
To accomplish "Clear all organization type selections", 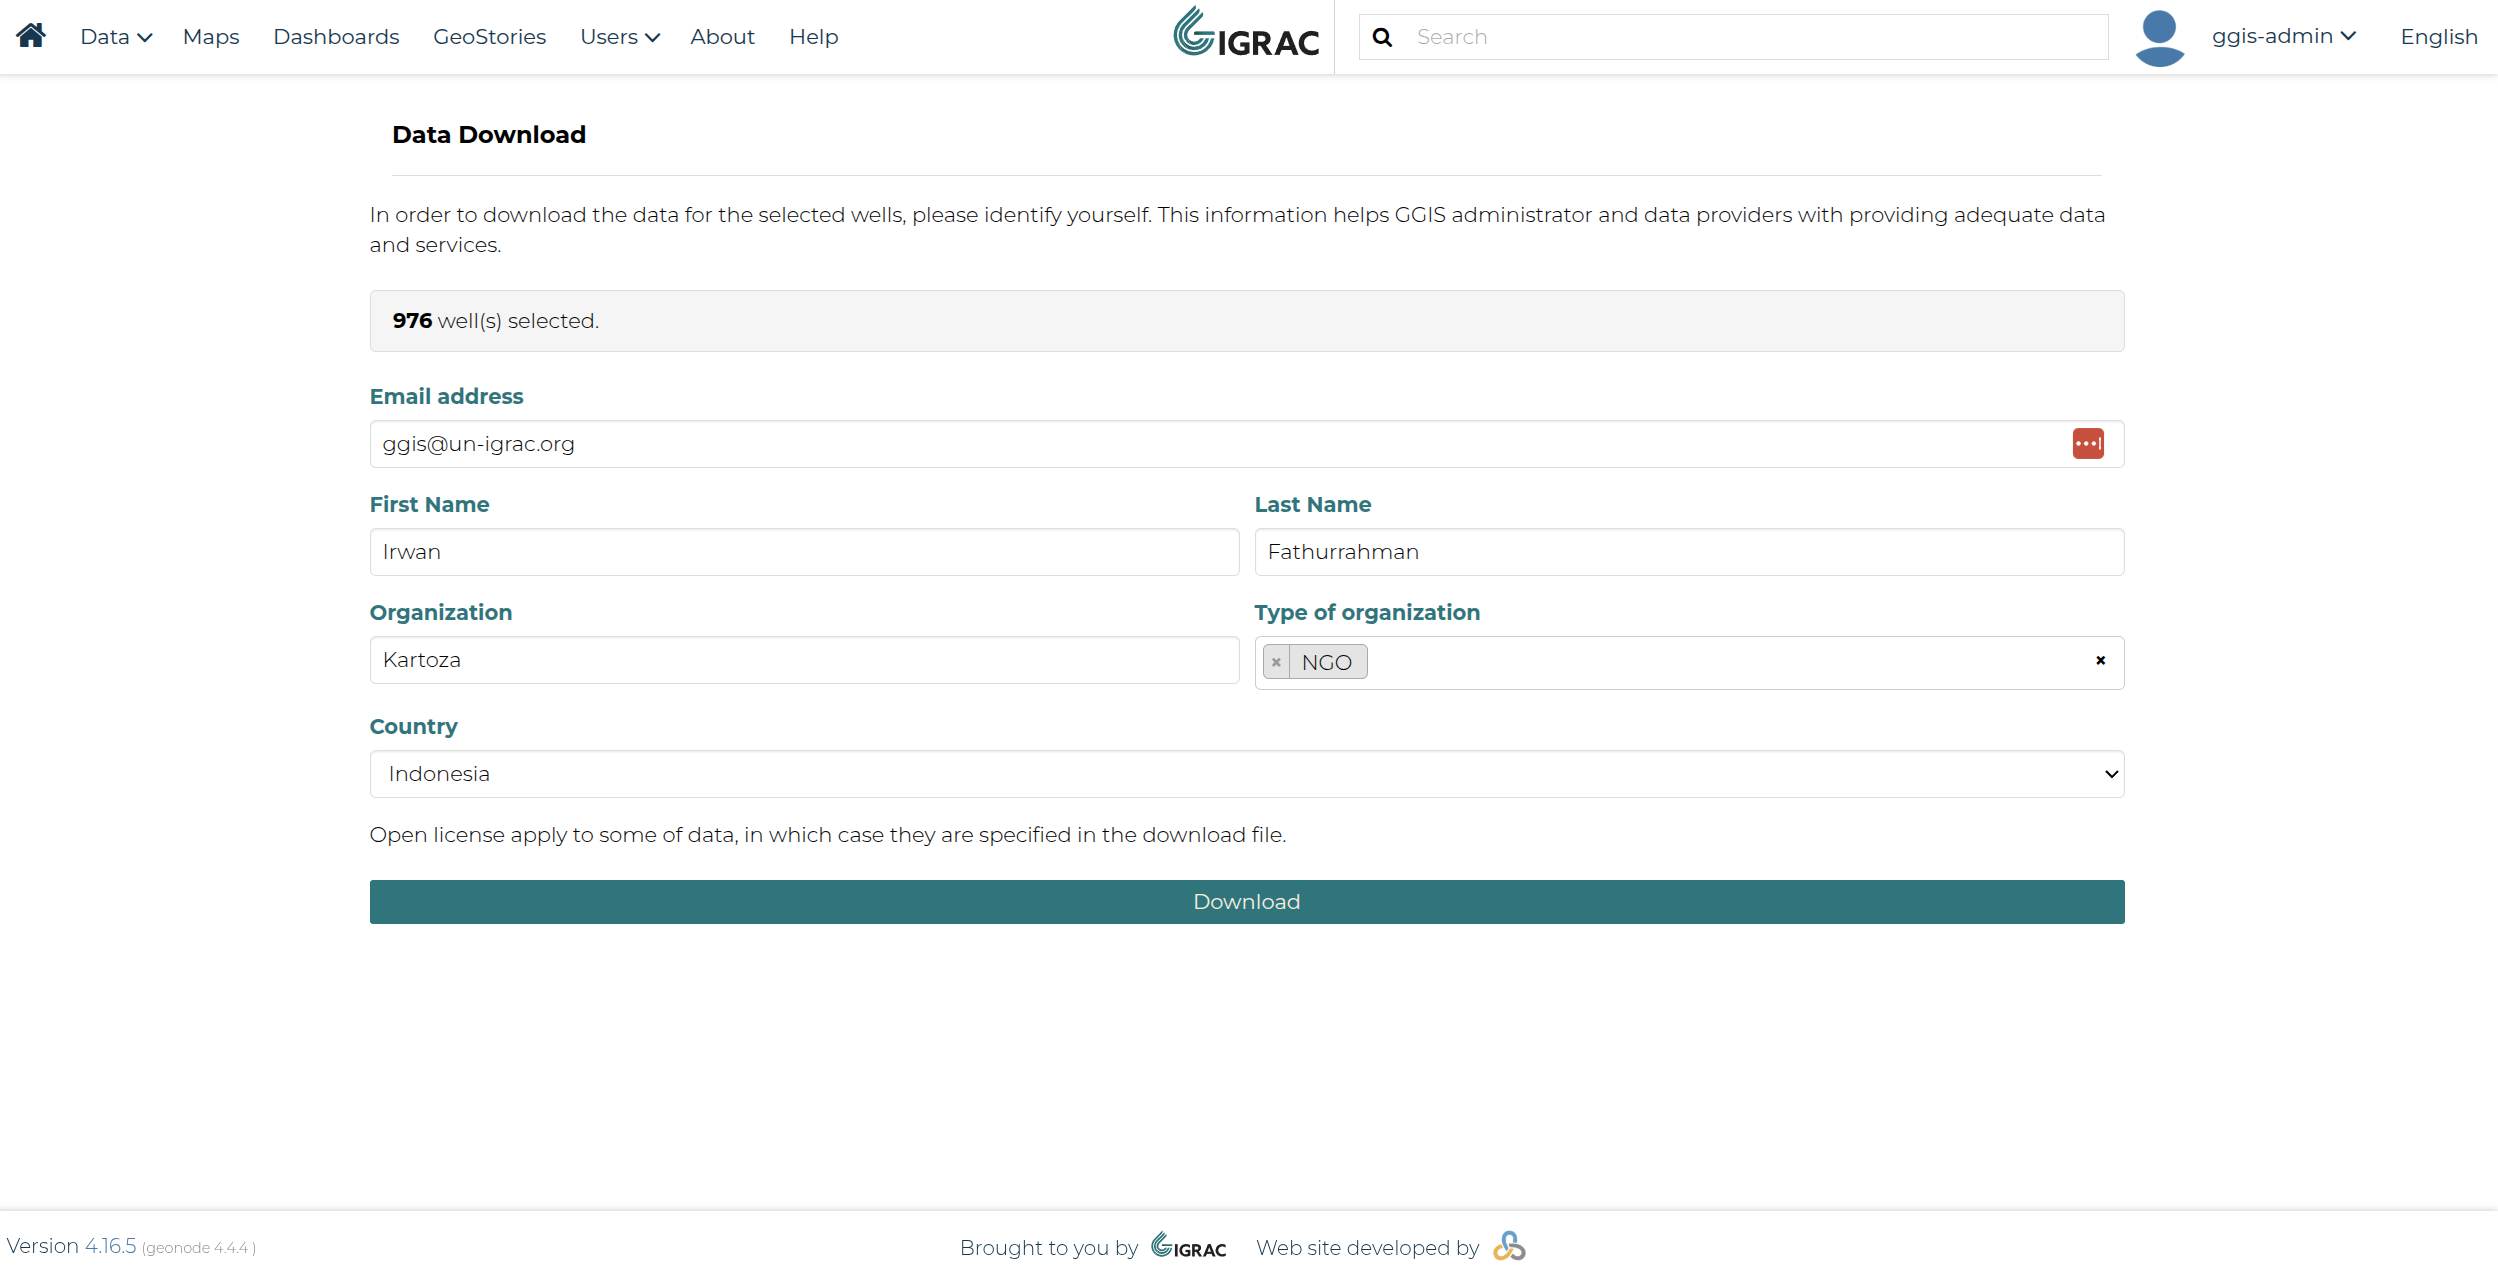I will pos(2100,660).
